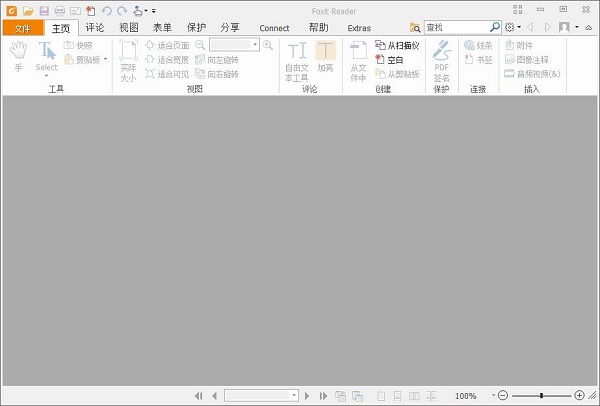
Task: Click Fit Width (适合宽度)
Action: (167, 60)
